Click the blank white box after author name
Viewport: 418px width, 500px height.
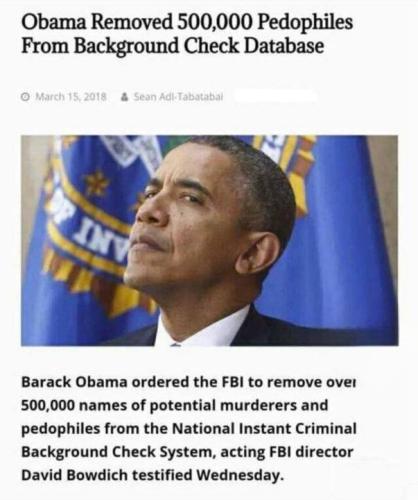click(275, 96)
